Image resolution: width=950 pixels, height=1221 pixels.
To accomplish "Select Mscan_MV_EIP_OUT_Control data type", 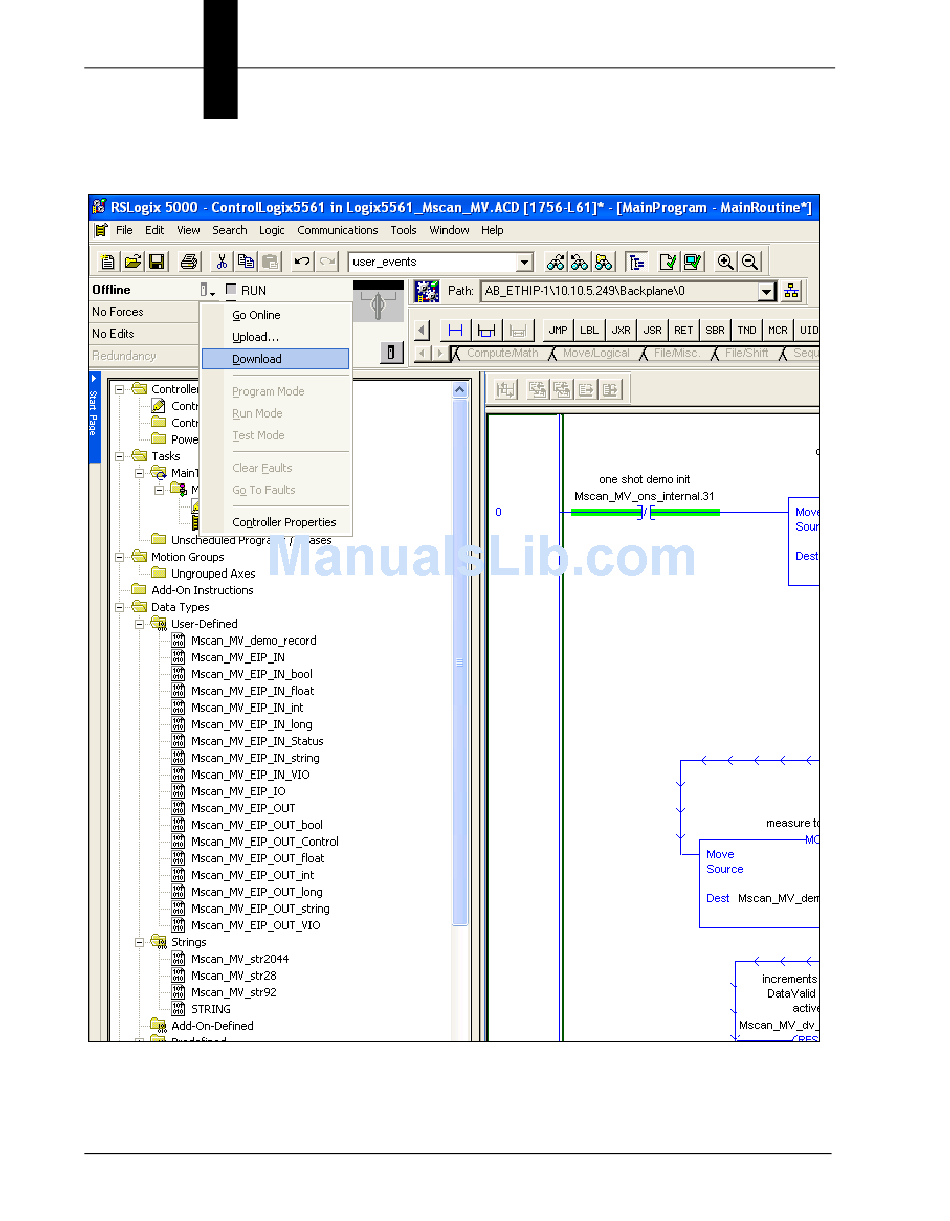I will [x=264, y=842].
